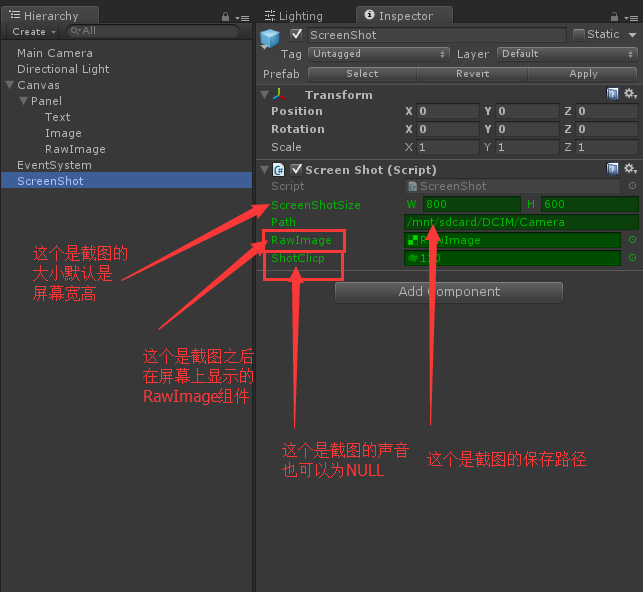Click the C# script icon
The image size is (643, 592).
point(279,169)
